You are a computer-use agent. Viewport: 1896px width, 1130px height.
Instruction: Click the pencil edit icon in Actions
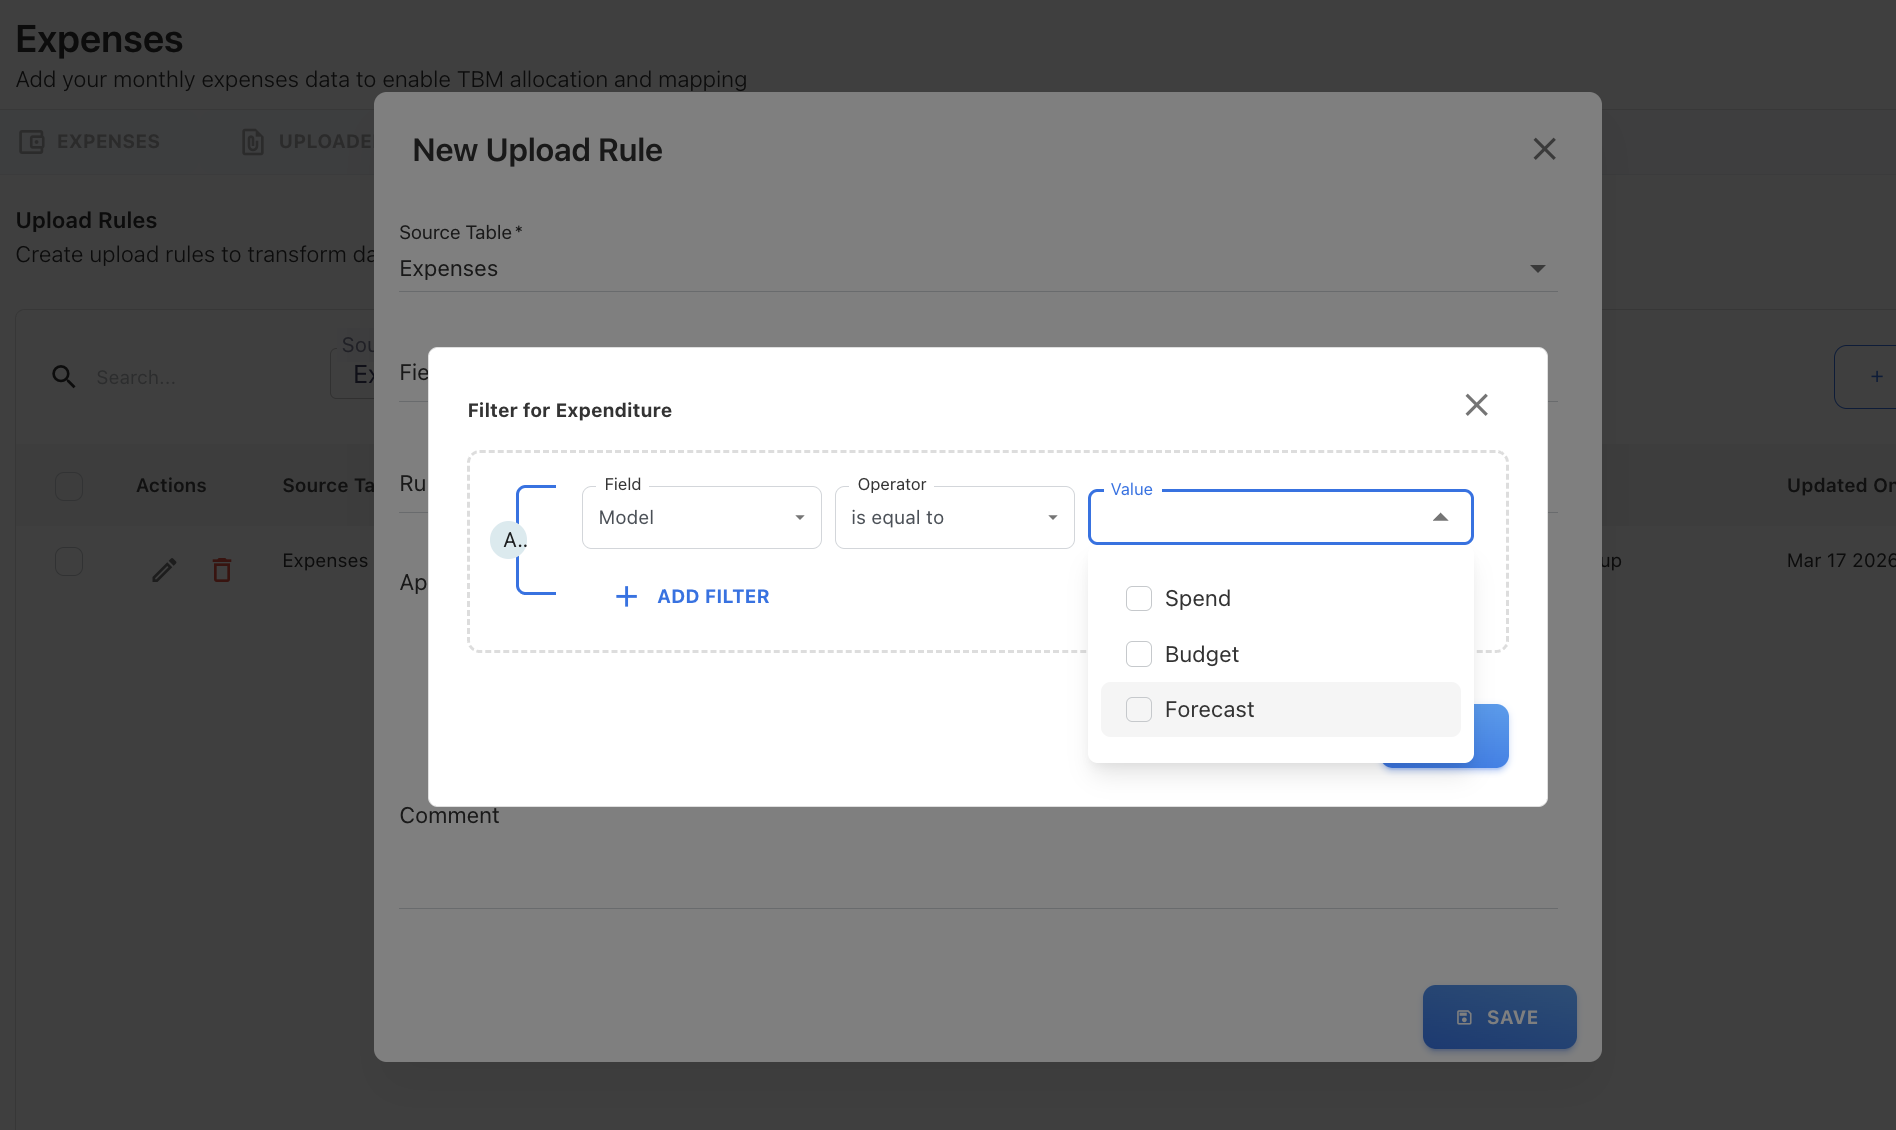(164, 570)
